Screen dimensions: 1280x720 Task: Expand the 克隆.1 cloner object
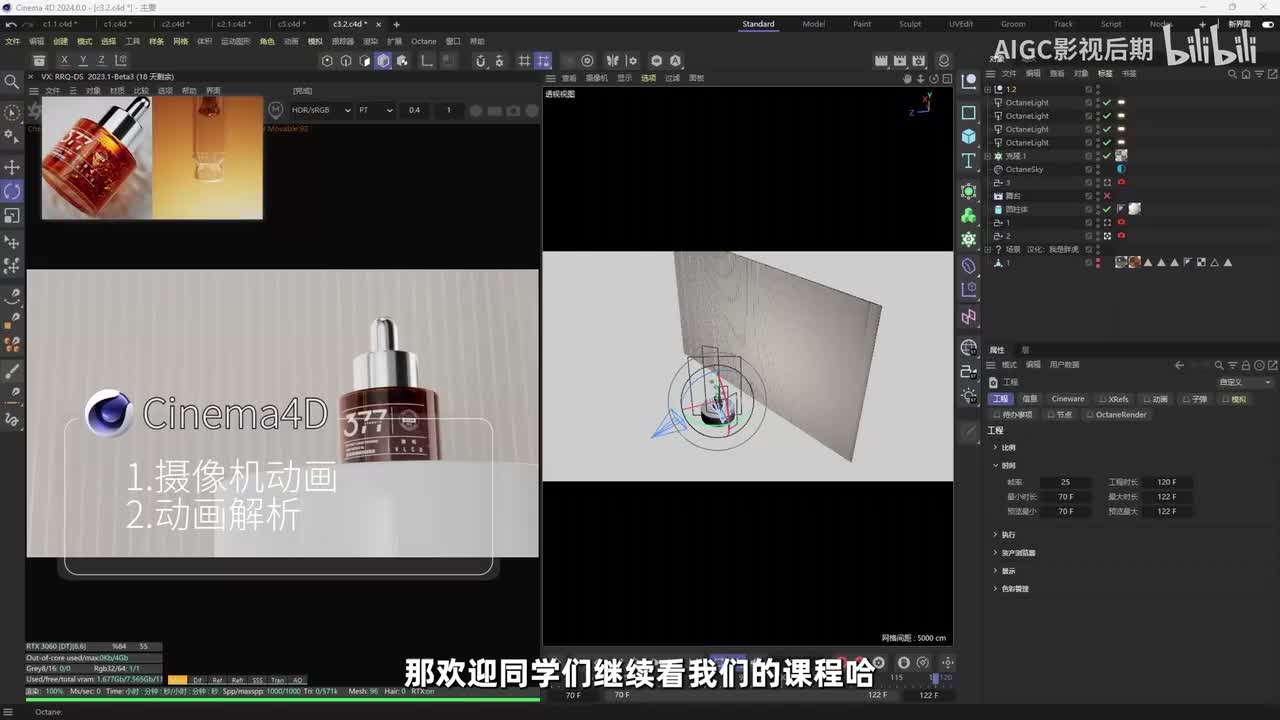point(988,156)
